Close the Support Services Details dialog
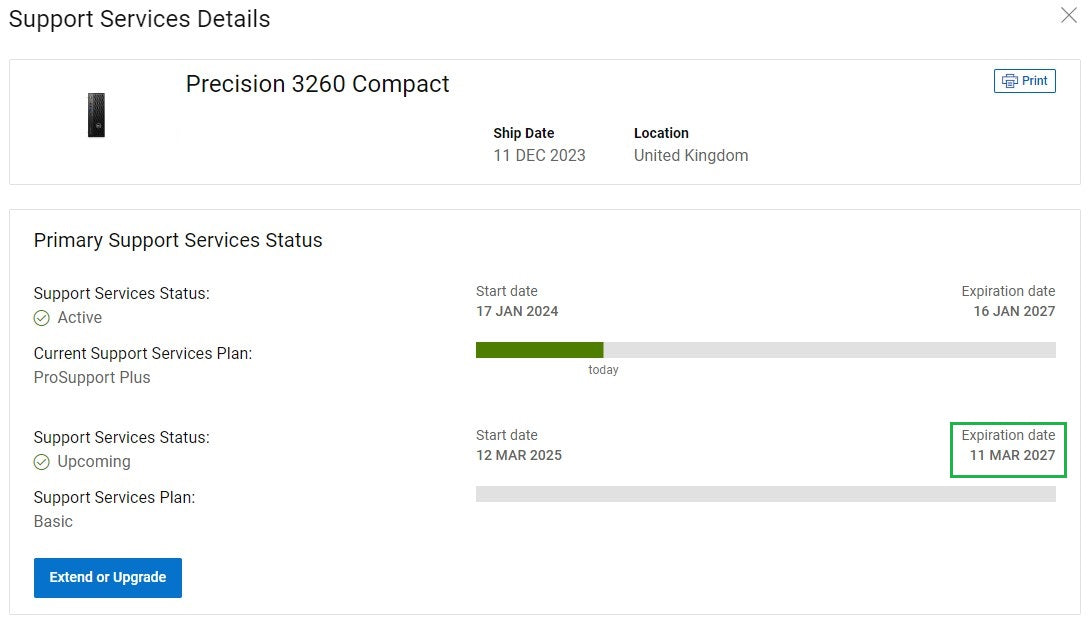Viewport: 1092px width, 623px height. tap(1068, 15)
